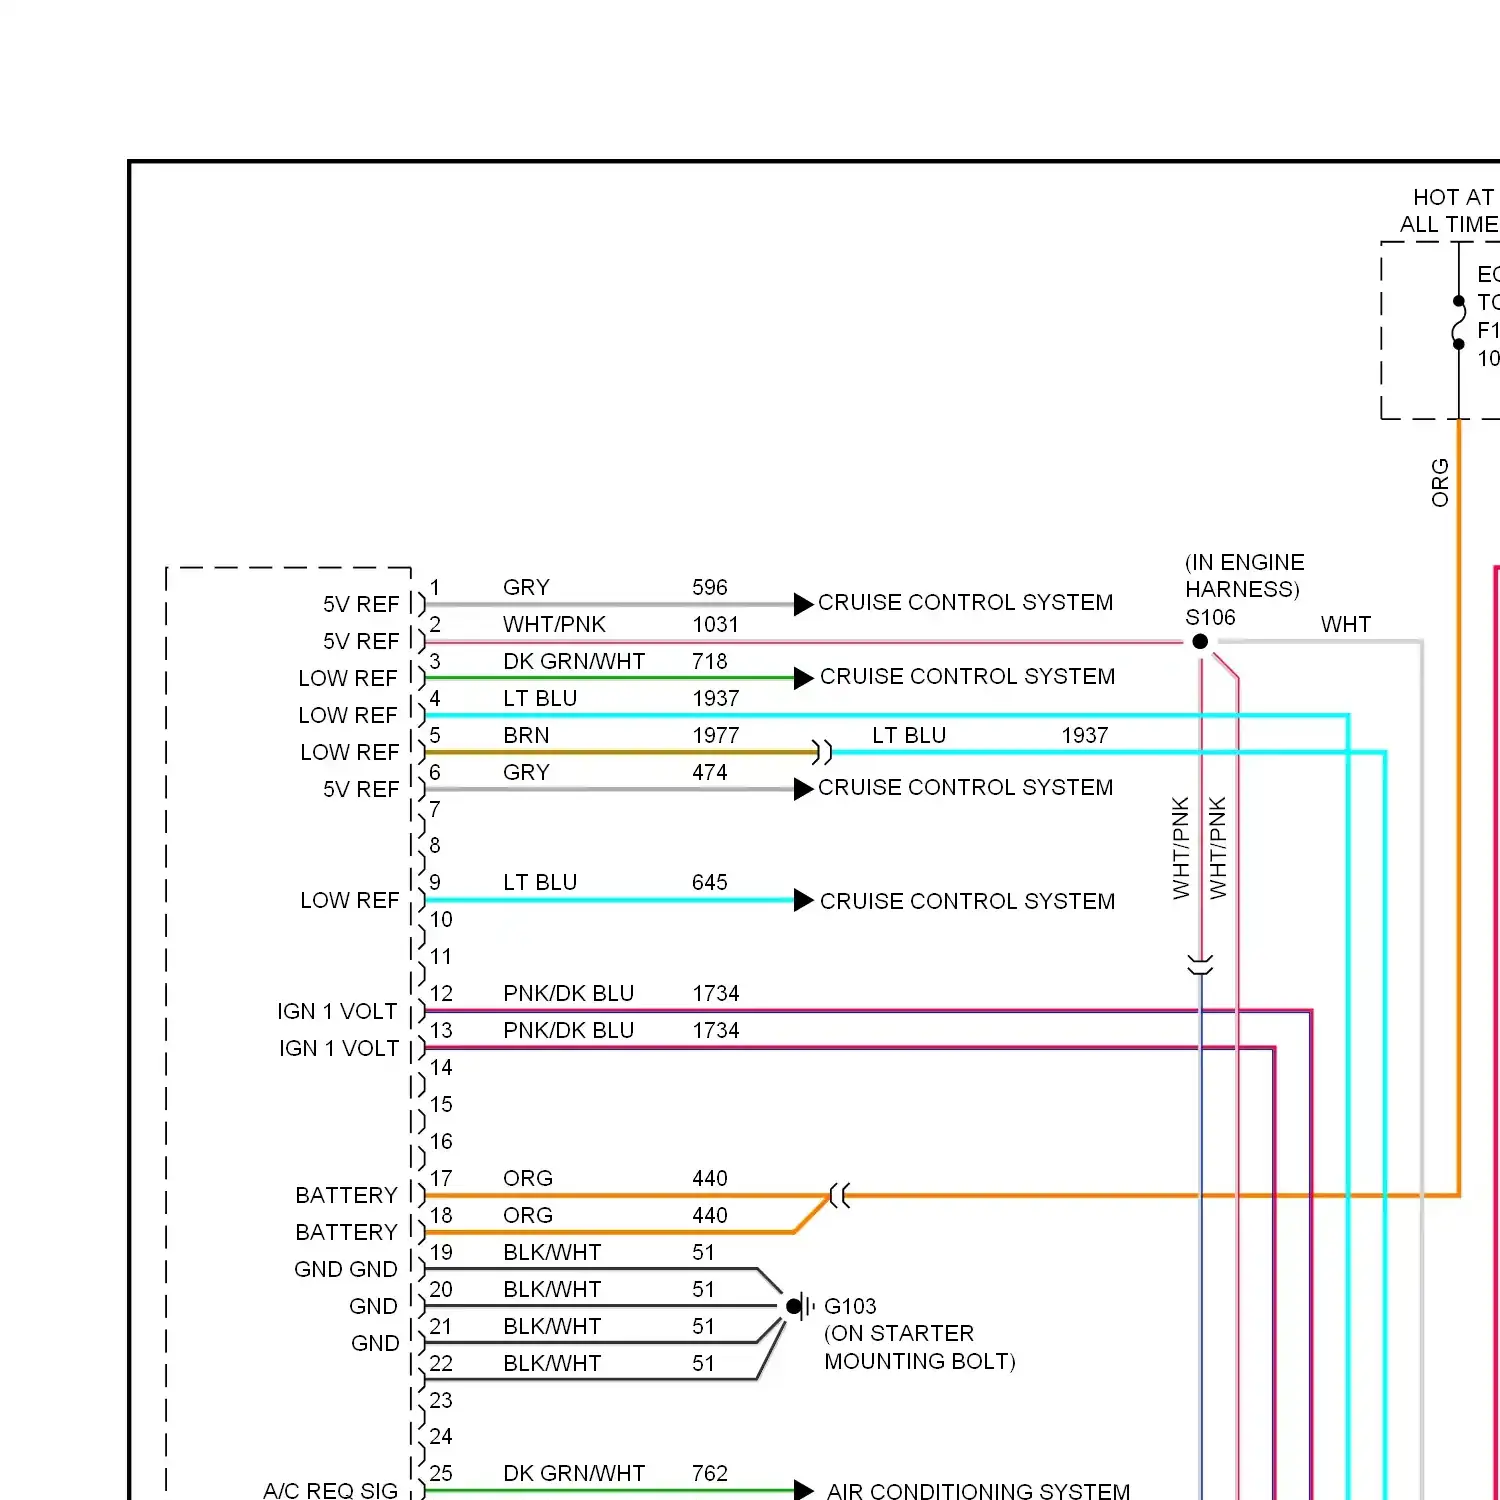The image size is (1500, 1500).
Task: Select the IGN 1 VOLT label on pin 13
Action: click(339, 1049)
